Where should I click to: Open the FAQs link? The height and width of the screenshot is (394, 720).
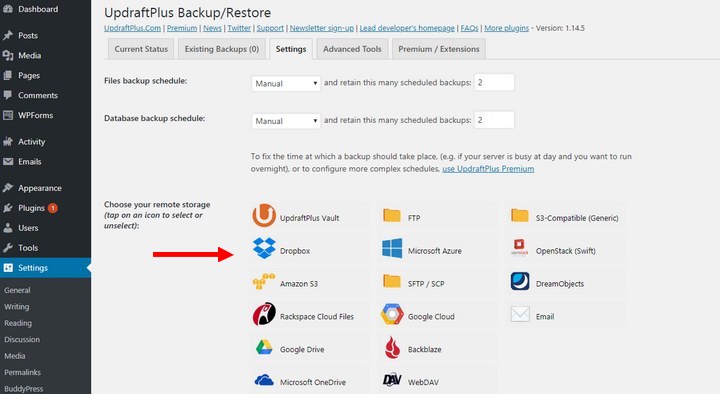469,28
